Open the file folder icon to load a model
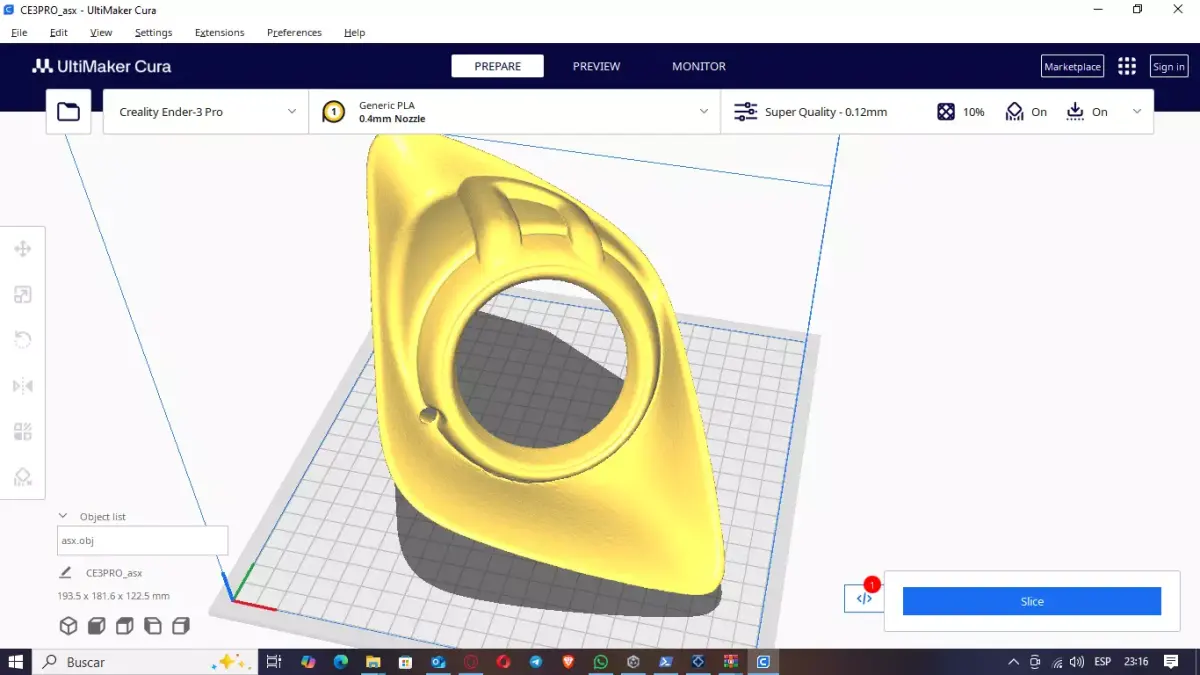1200x675 pixels. 68,111
